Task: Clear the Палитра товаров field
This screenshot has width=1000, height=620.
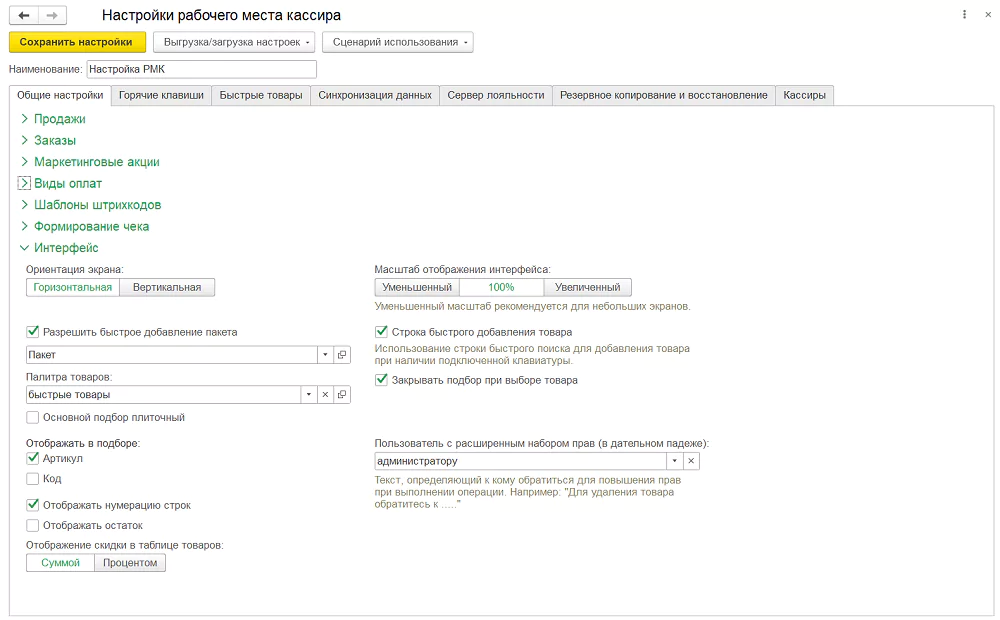Action: tap(325, 395)
